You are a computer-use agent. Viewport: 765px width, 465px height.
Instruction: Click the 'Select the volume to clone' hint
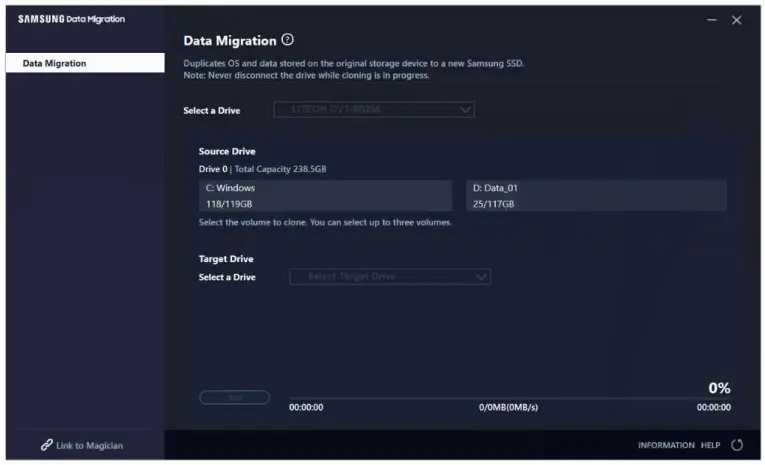(x=325, y=222)
